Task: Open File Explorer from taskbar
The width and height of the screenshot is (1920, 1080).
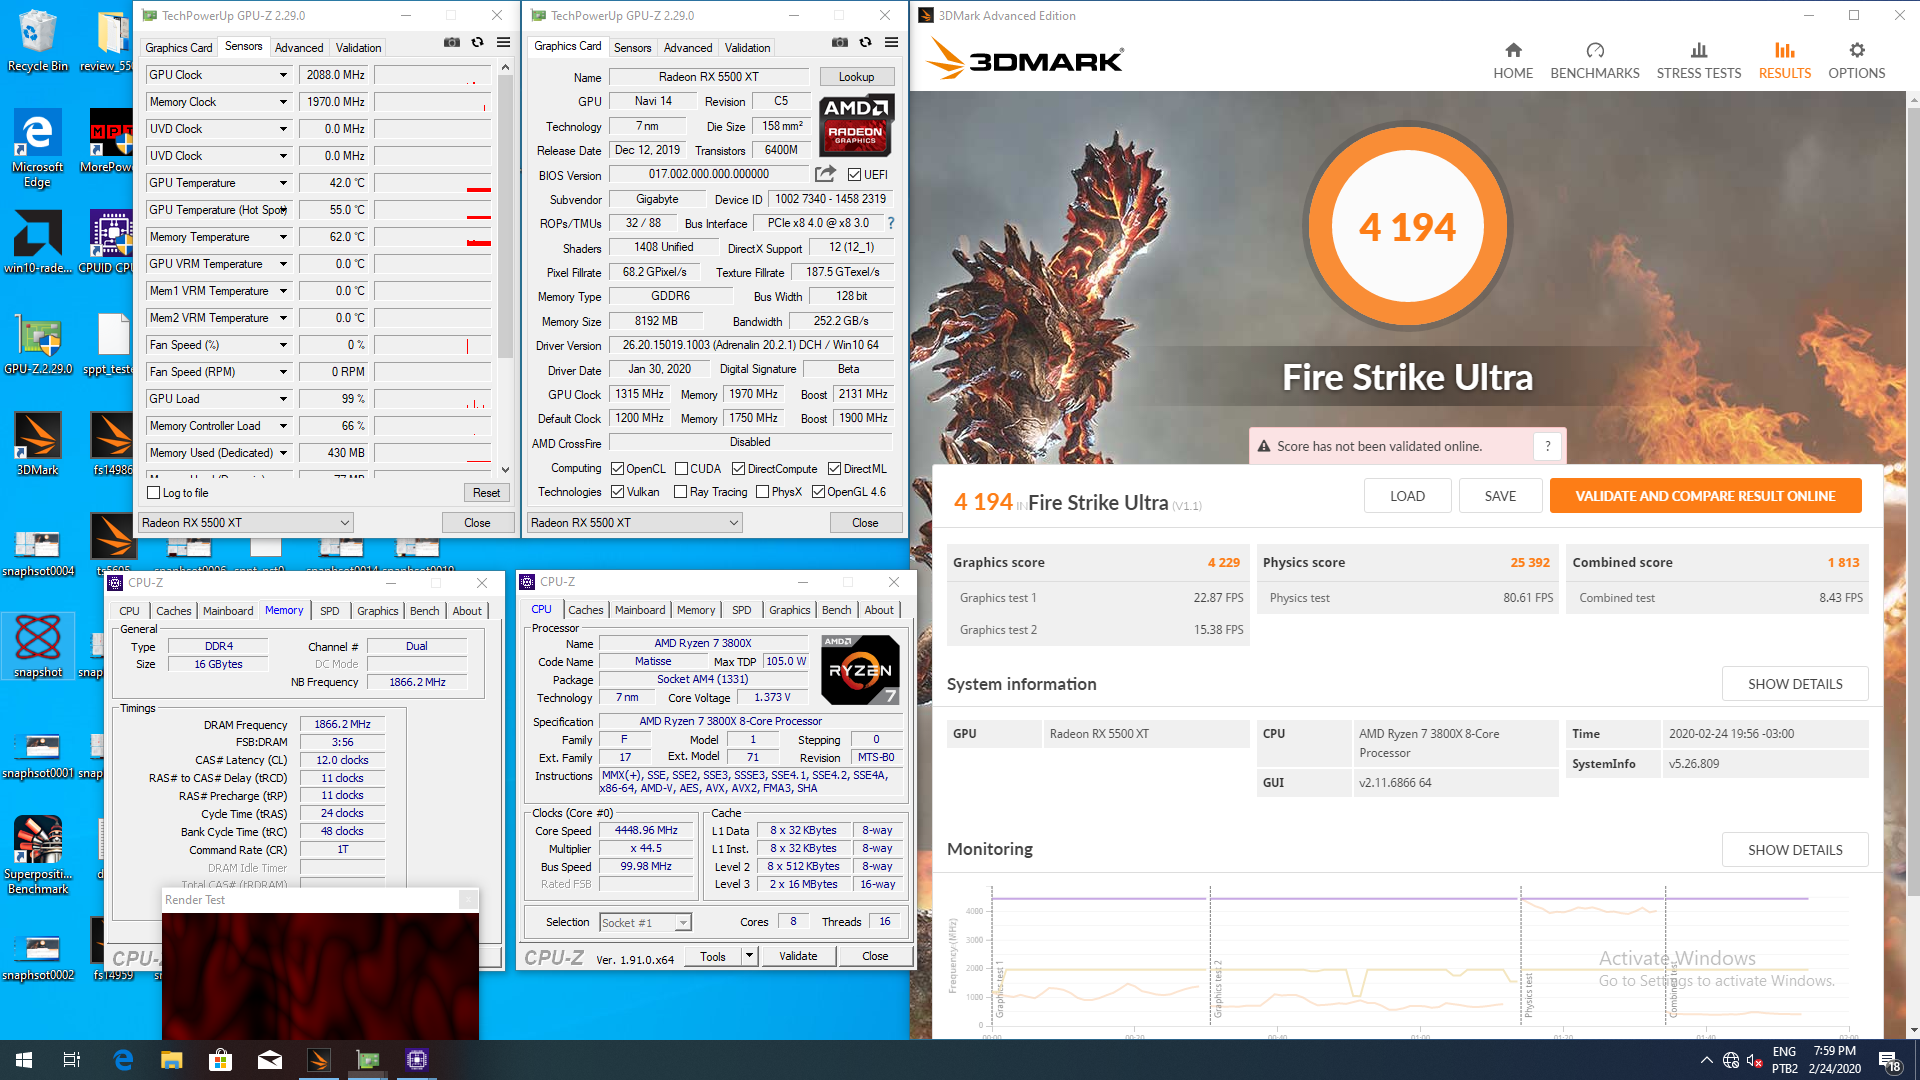Action: tap(172, 1060)
